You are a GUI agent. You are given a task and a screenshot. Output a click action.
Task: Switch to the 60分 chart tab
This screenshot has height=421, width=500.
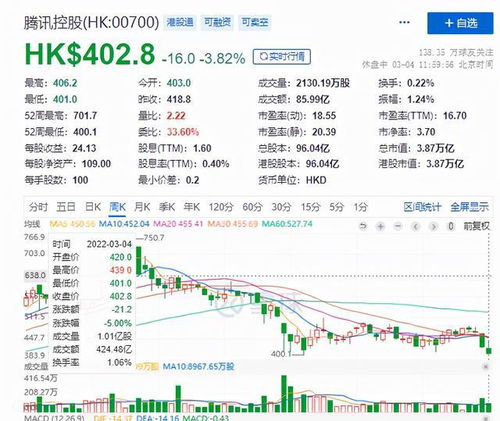click(252, 207)
